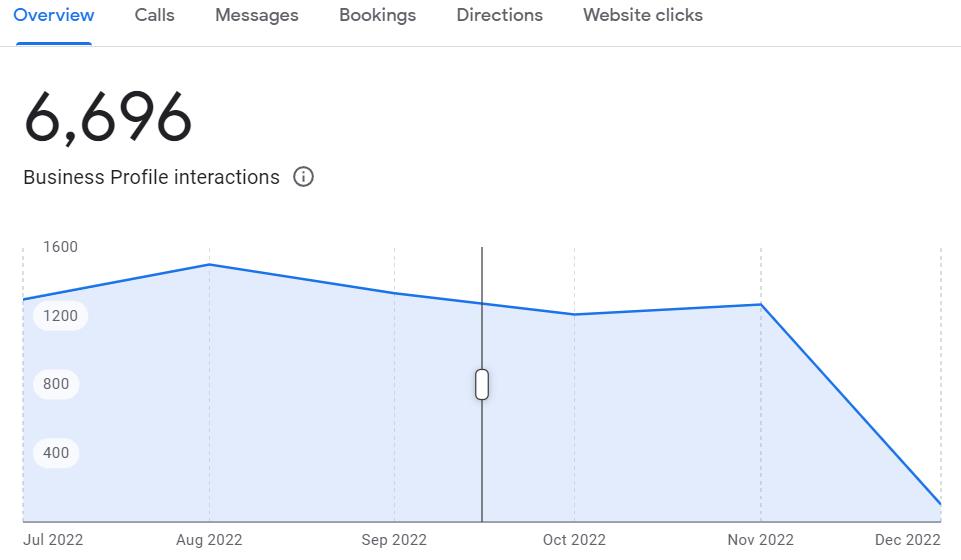Select the Oct 2022 data point on the line

tap(574, 314)
